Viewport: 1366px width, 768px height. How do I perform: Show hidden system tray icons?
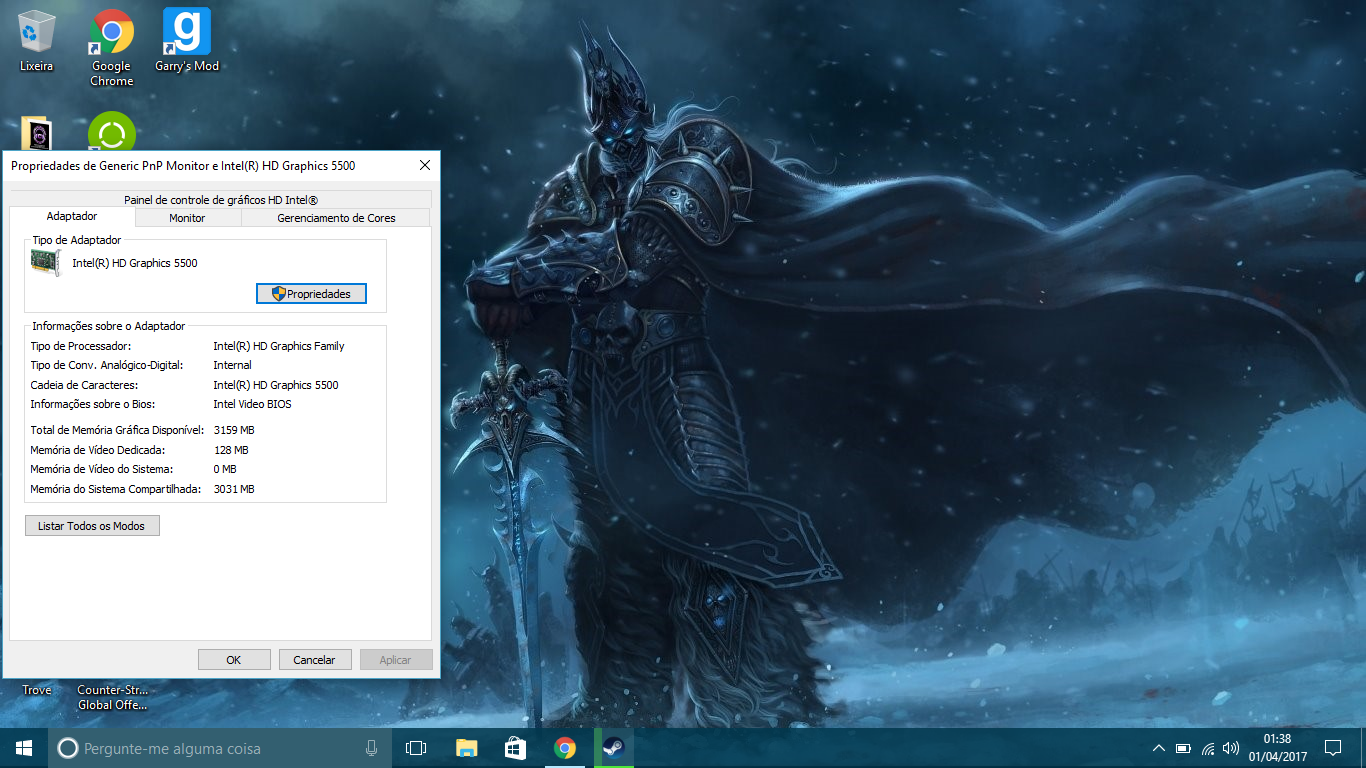click(x=1159, y=748)
